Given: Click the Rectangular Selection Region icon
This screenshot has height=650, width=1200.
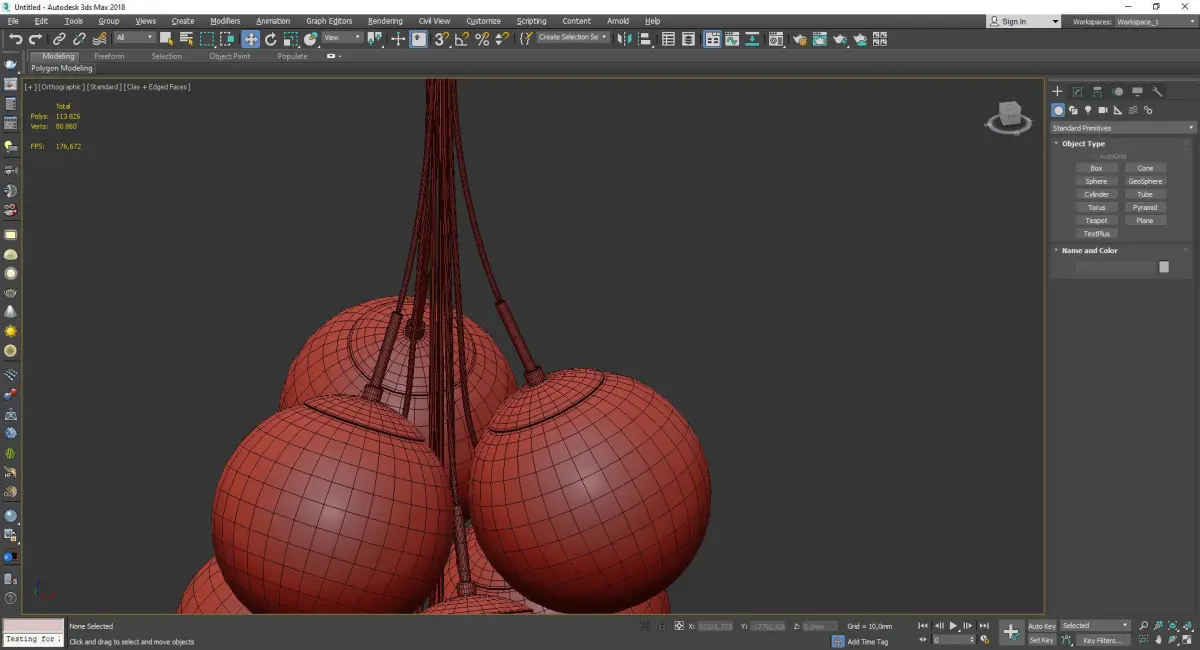Looking at the screenshot, I should (x=207, y=39).
